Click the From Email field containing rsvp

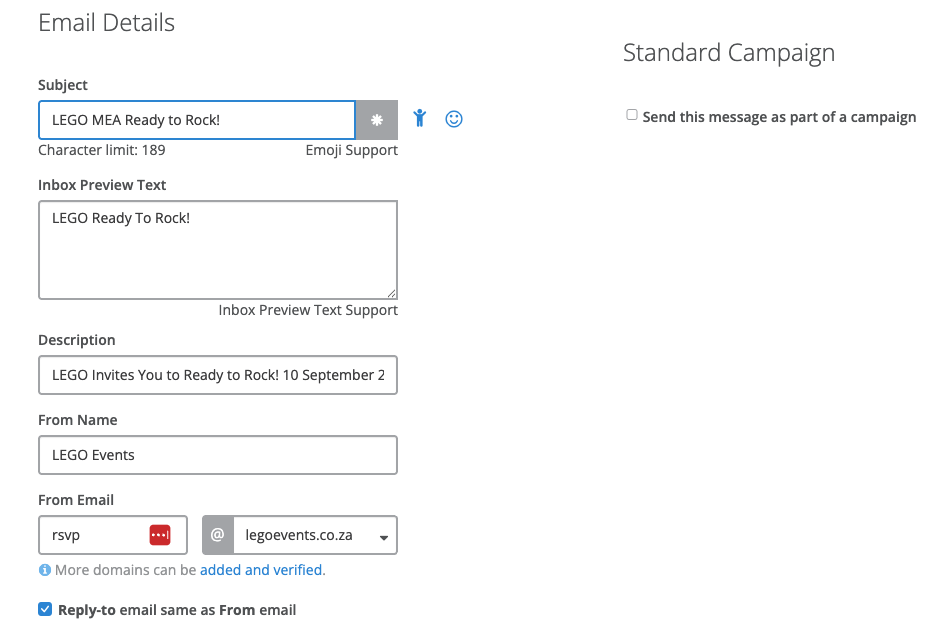(x=95, y=535)
